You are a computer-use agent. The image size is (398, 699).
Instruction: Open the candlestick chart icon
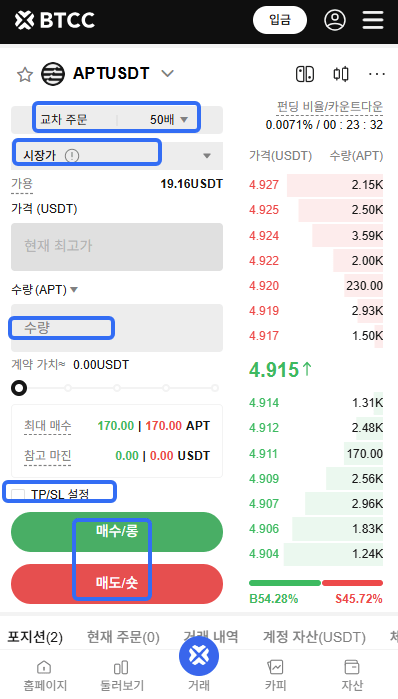[x=341, y=74]
